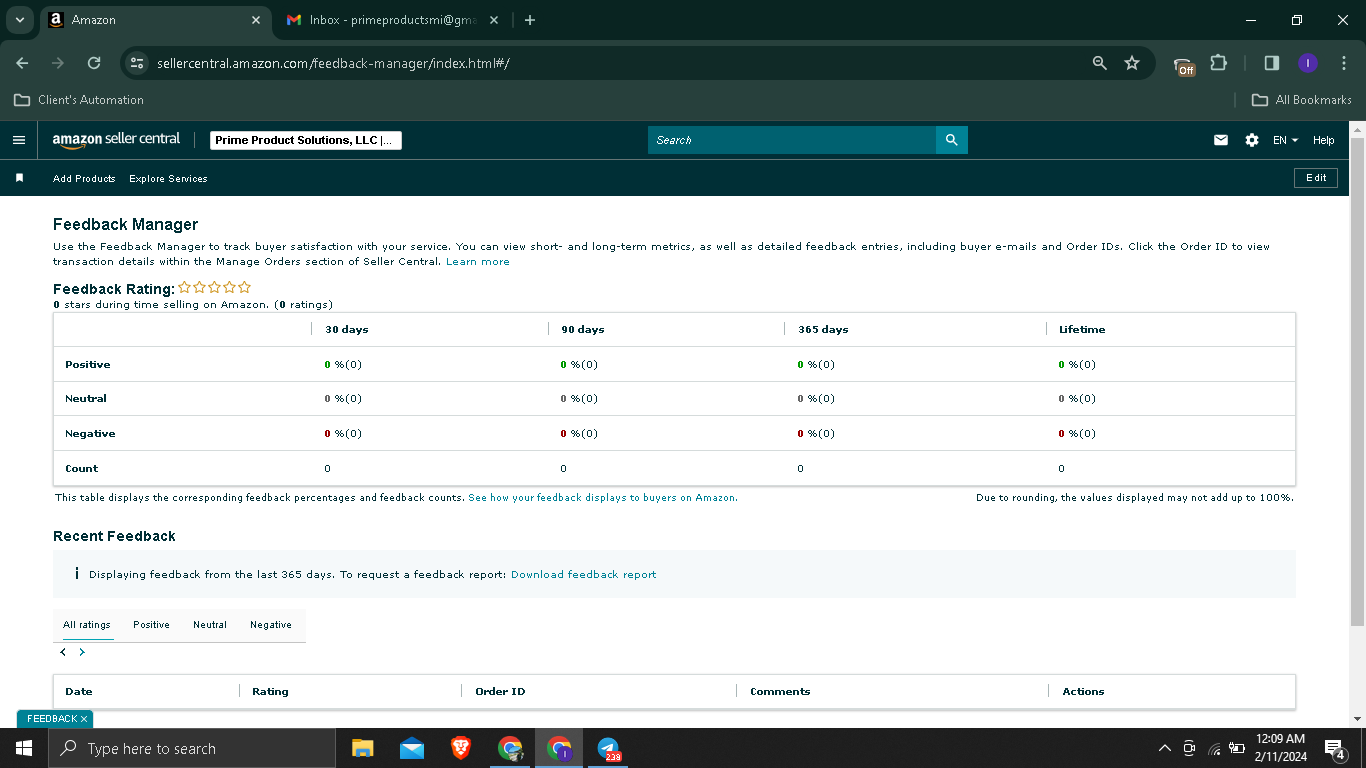Viewport: 1366px width, 768px height.
Task: Click the page vertical scrollbar
Action: [x=1357, y=380]
